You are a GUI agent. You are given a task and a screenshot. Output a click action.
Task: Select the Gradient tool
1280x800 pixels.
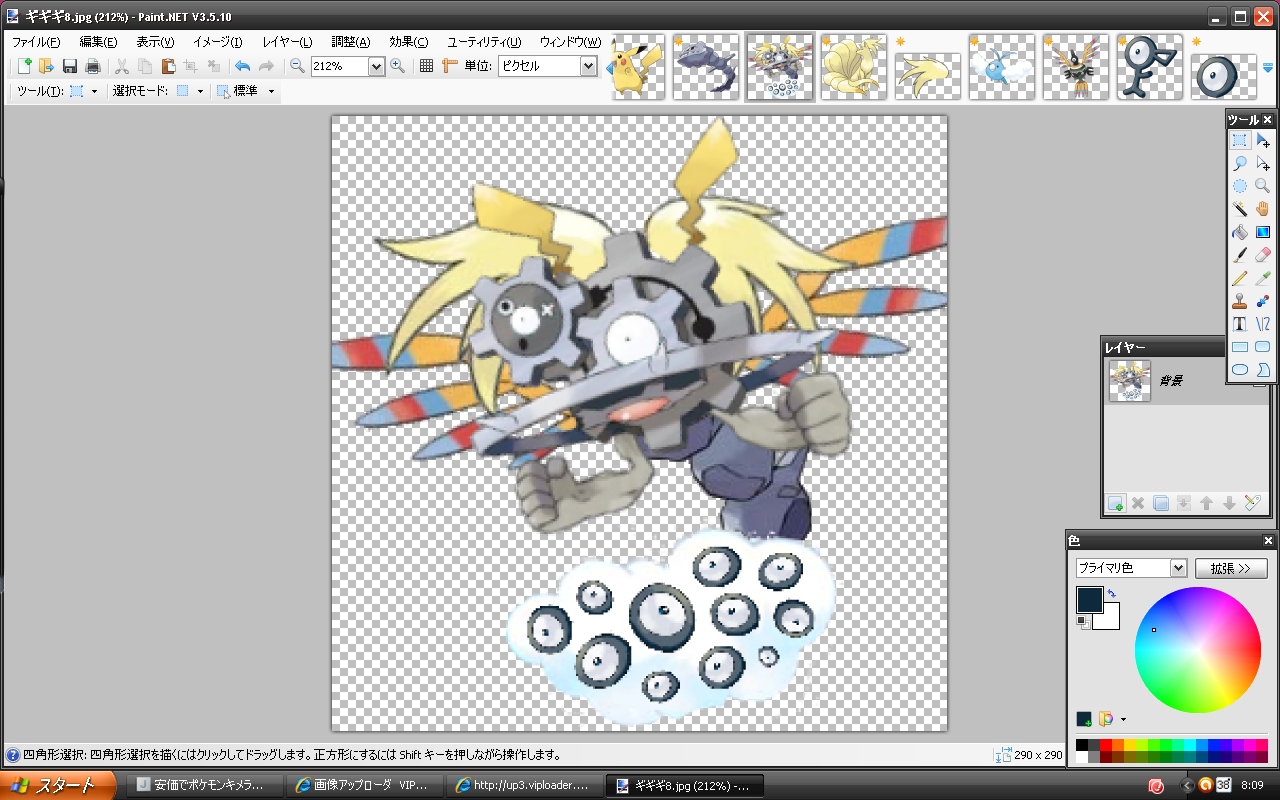(x=1263, y=232)
